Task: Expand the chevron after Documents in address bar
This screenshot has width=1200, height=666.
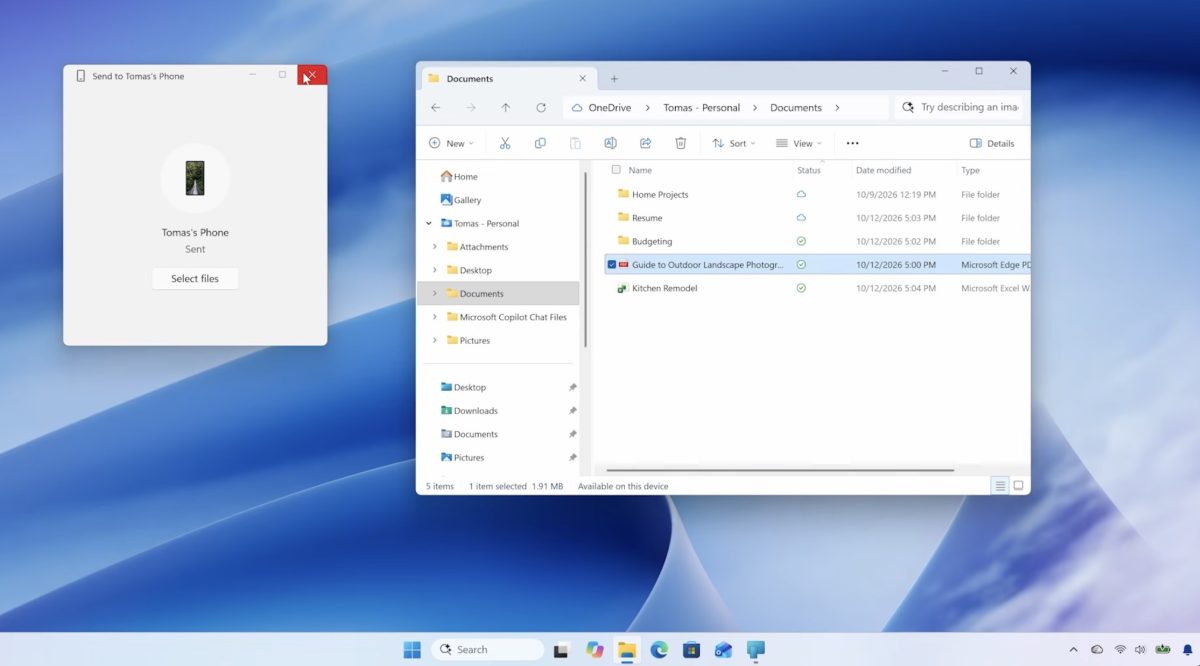Action: coord(837,108)
